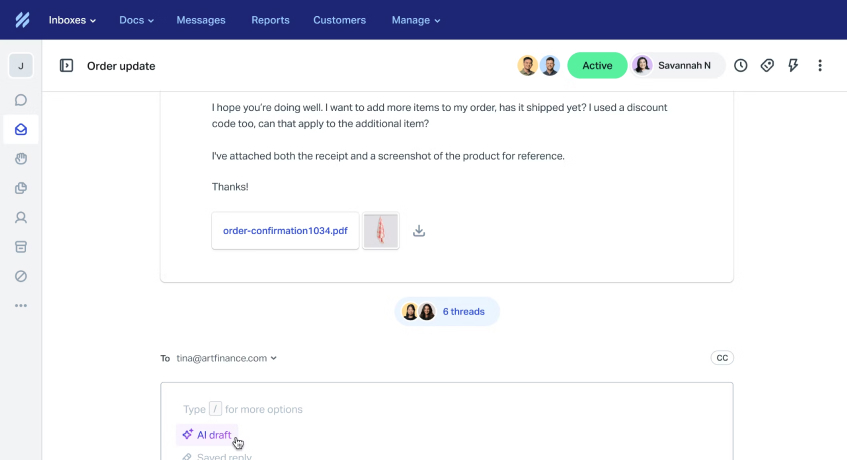Viewport: 847px width, 460px height.
Task: Select the inbox envelope sidebar icon
Action: [x=21, y=129]
